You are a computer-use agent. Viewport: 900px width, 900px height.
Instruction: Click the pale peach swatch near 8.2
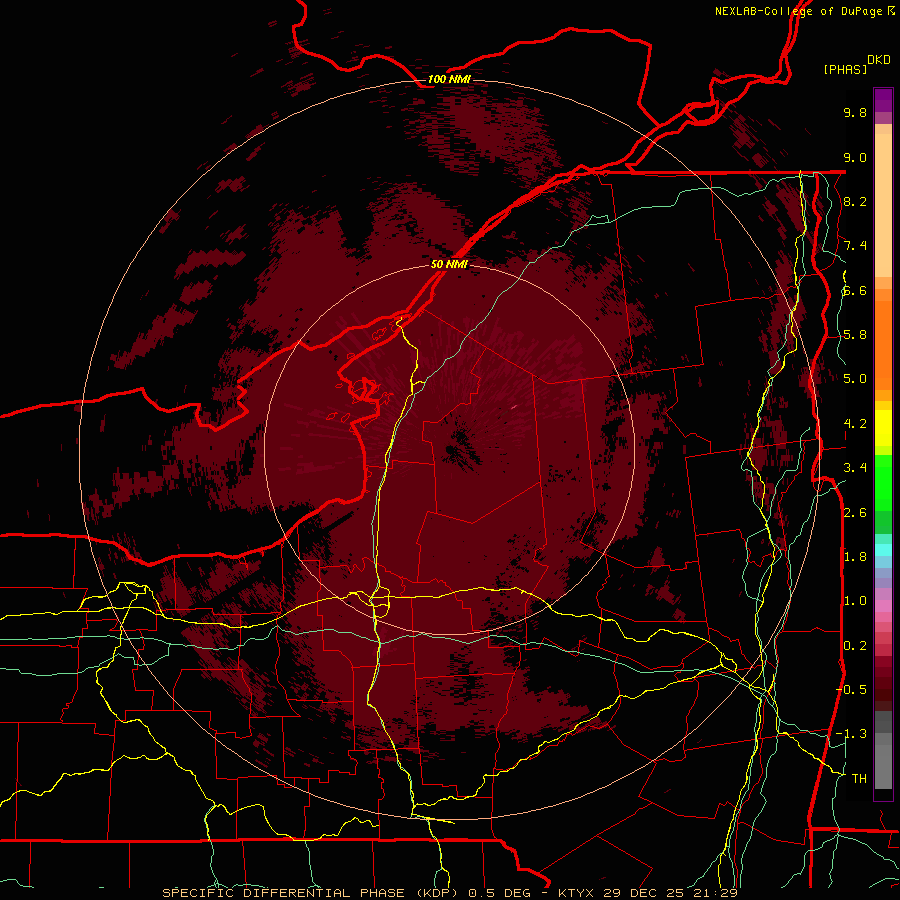click(883, 205)
